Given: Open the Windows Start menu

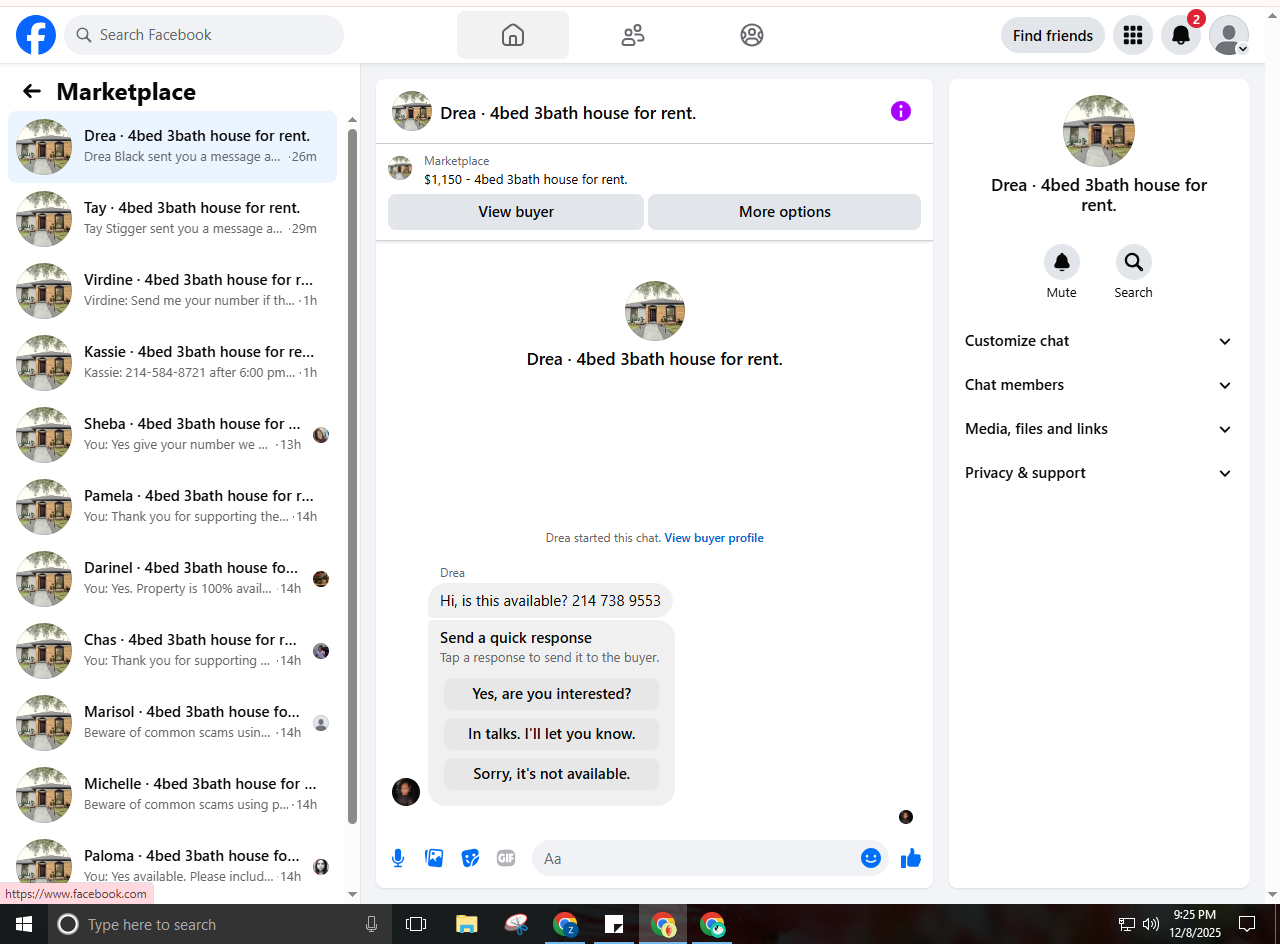Looking at the screenshot, I should [24, 924].
